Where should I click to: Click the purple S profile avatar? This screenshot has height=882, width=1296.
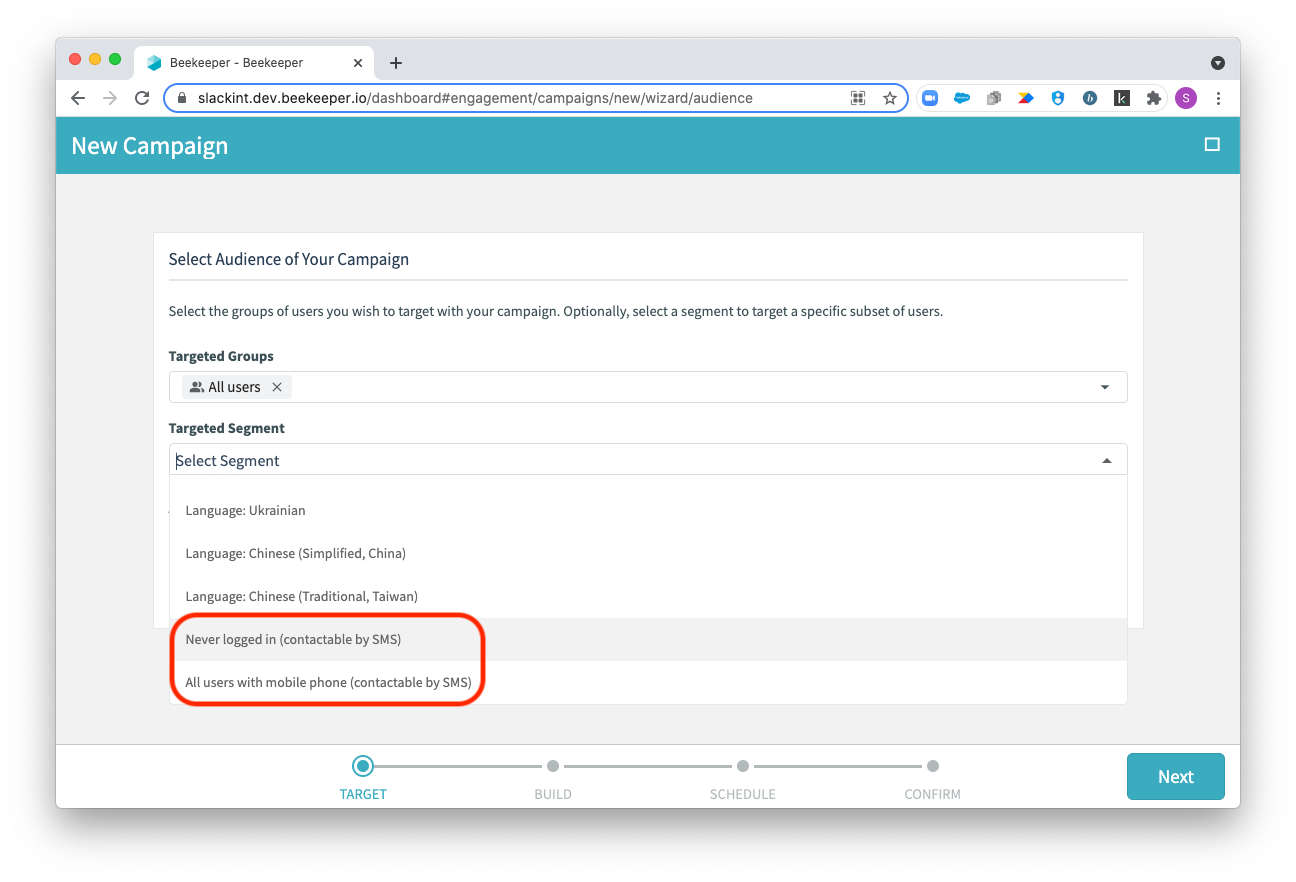coord(1186,98)
